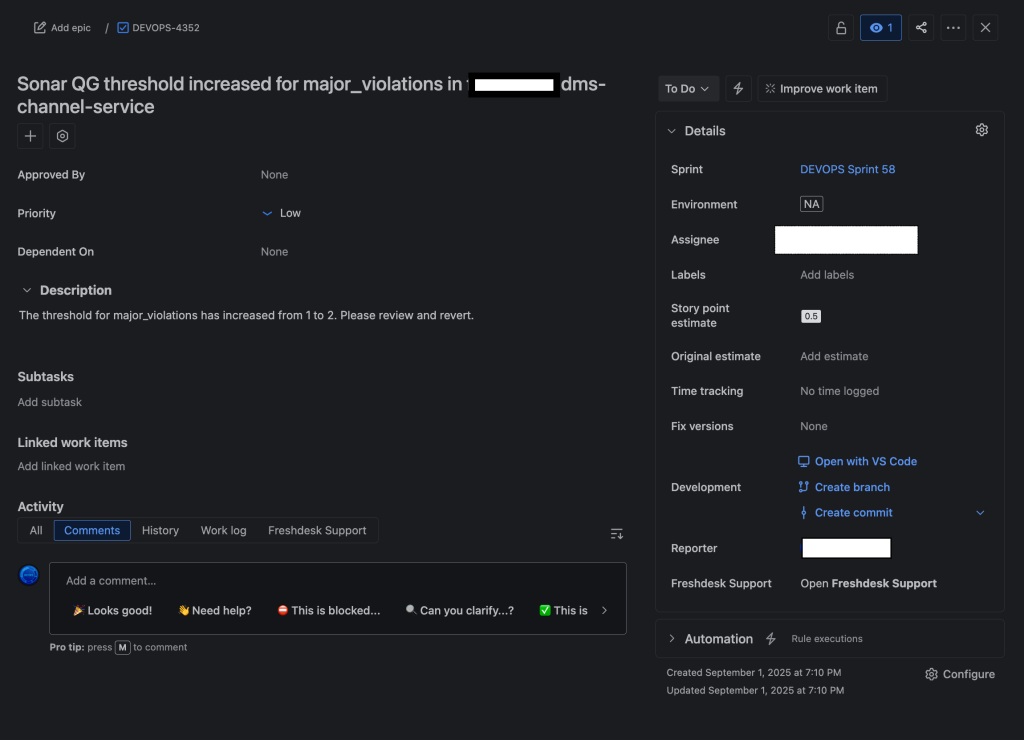Click the Improve work item button
Viewport: 1024px width, 740px height.
(x=821, y=88)
